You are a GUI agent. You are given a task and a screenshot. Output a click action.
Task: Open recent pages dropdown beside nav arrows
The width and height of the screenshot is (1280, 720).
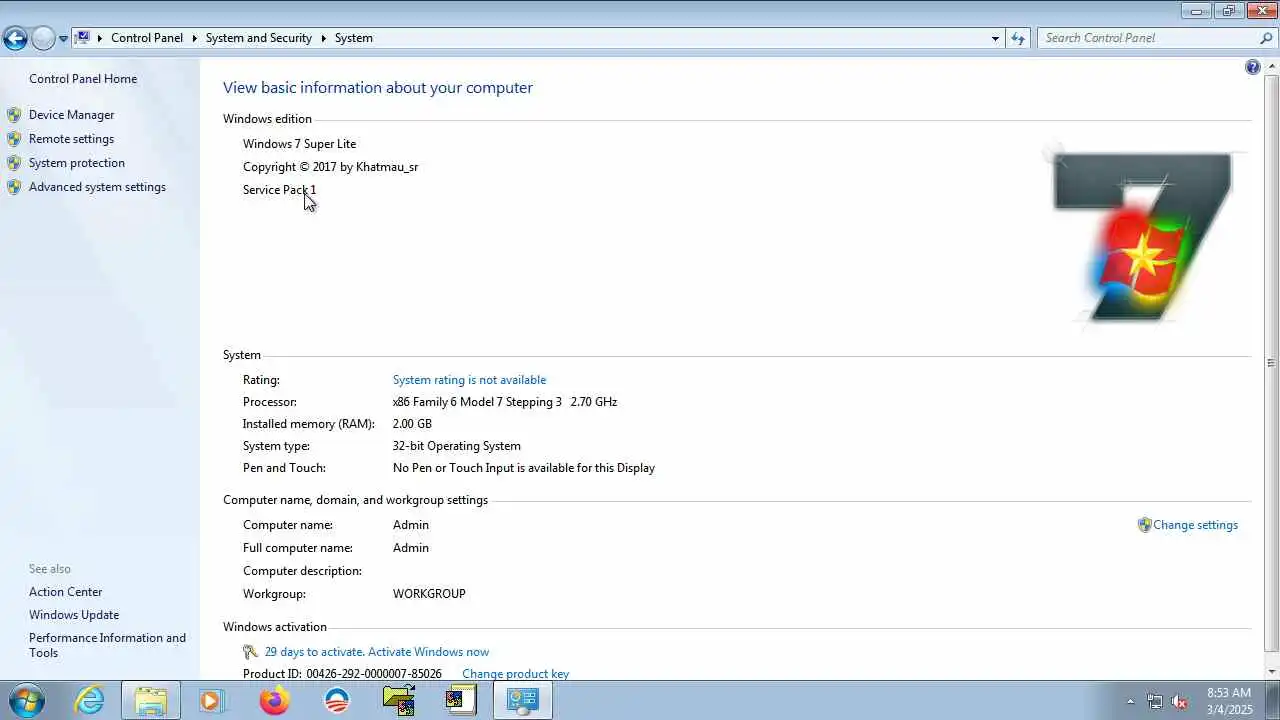pyautogui.click(x=63, y=39)
